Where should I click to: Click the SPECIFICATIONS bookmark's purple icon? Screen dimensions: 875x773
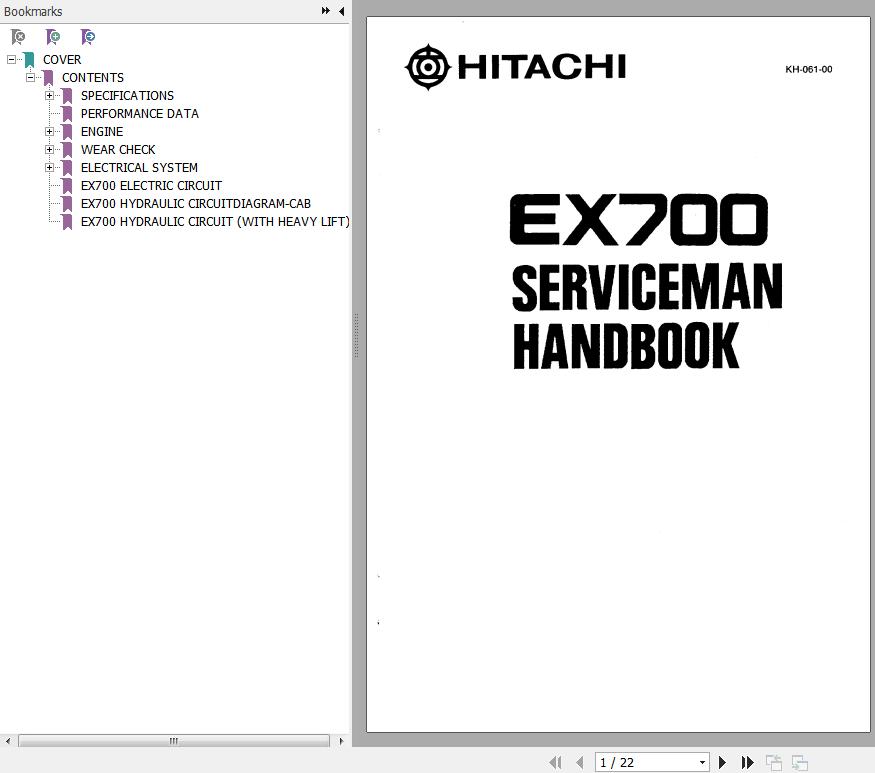68,96
